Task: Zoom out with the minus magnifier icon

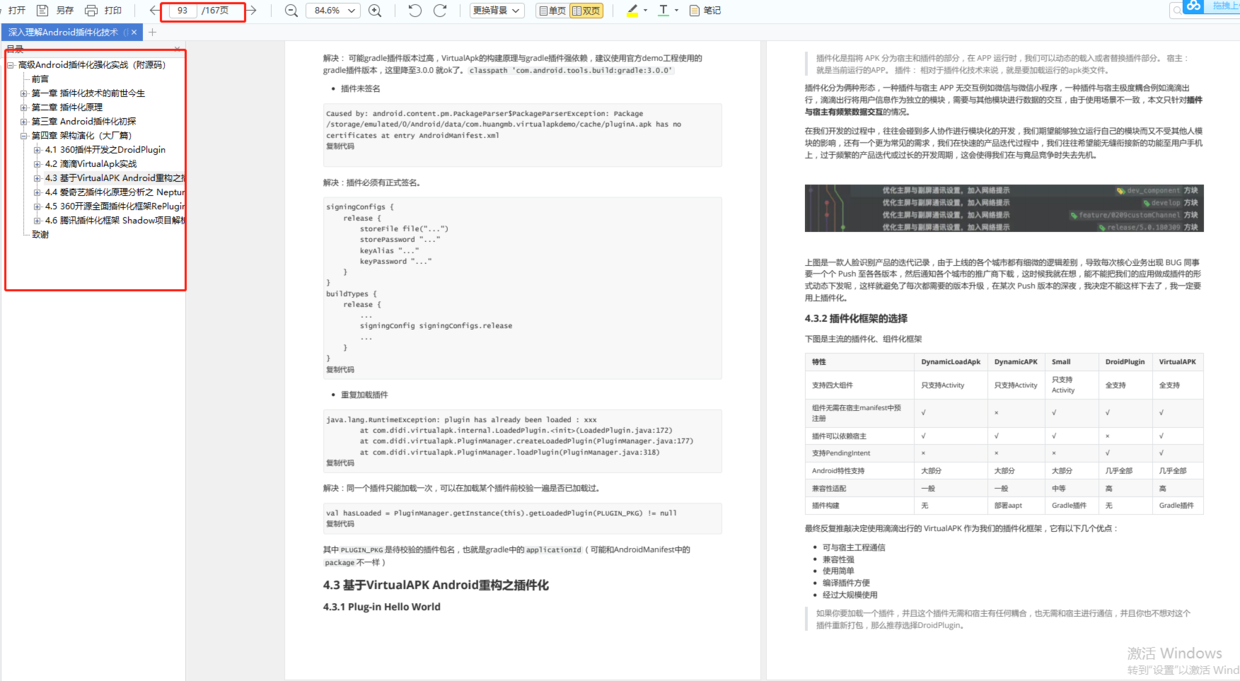Action: [291, 10]
